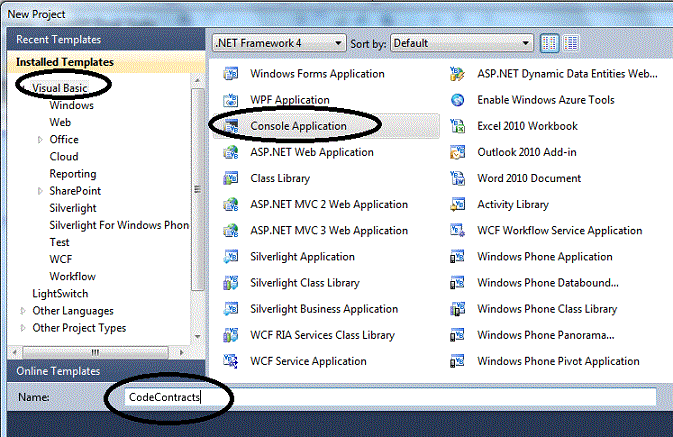Select the Windows Phone Pivot Application label
Screen dimensions: 673x437
pyautogui.click(x=558, y=362)
